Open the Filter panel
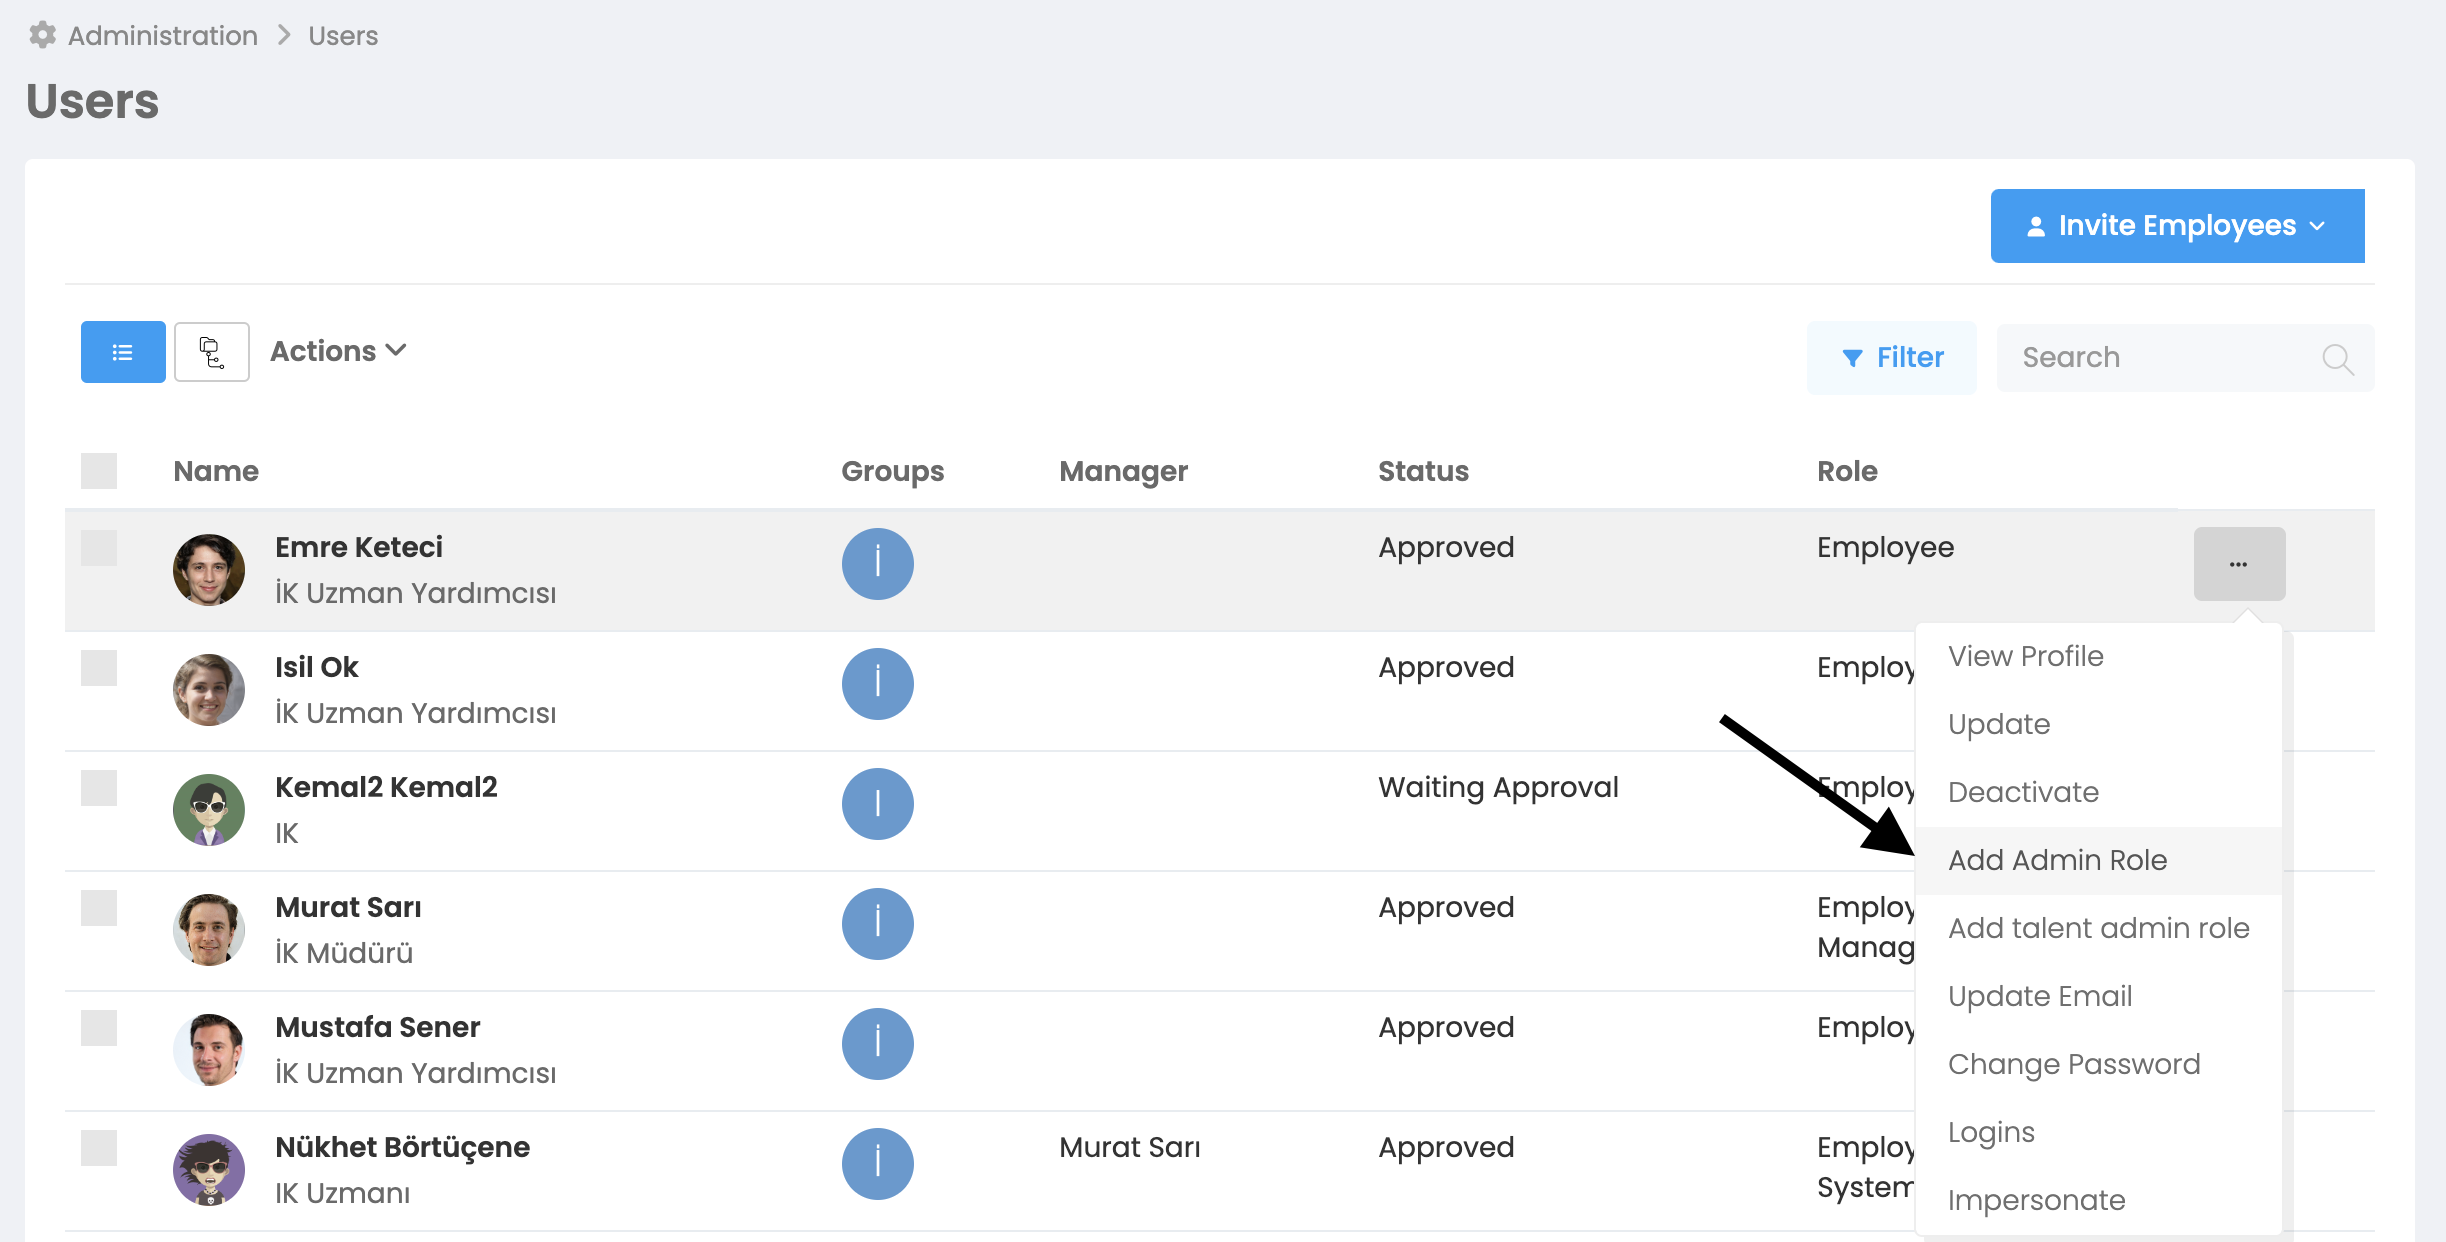The width and height of the screenshot is (2446, 1242). (1891, 358)
